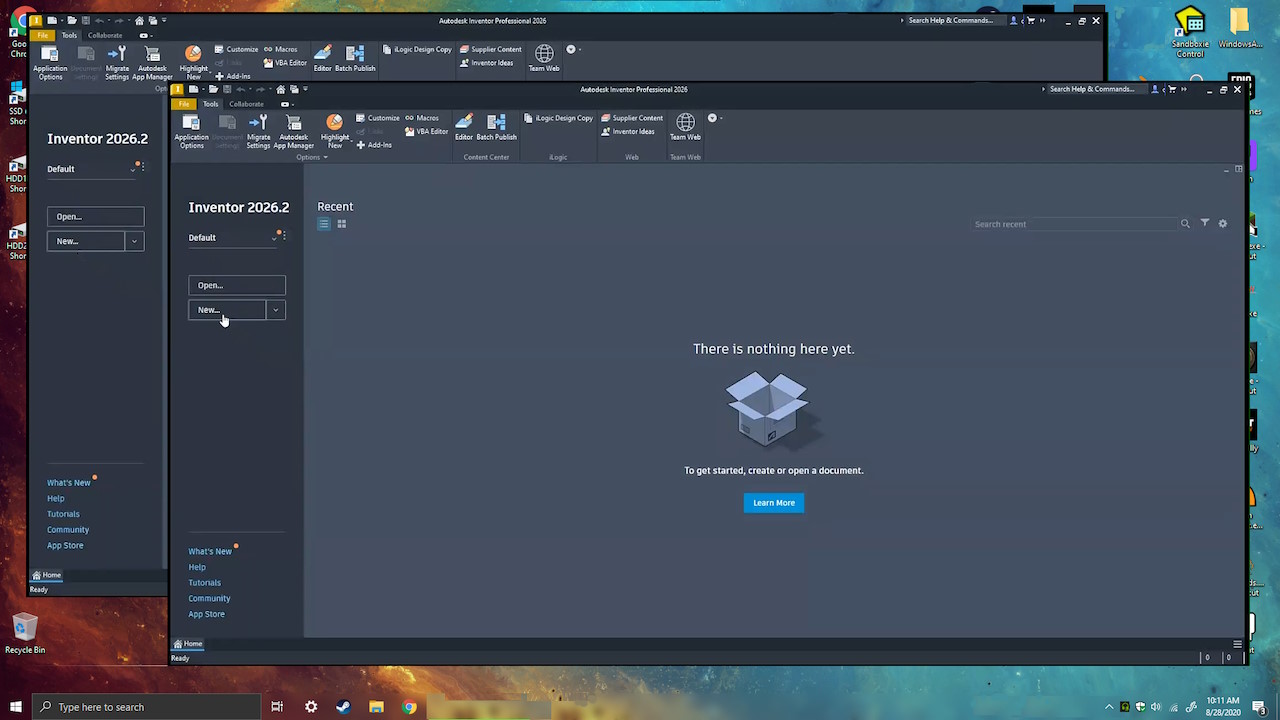The width and height of the screenshot is (1280, 720).
Task: Switch recent files to list view
Action: 324,224
